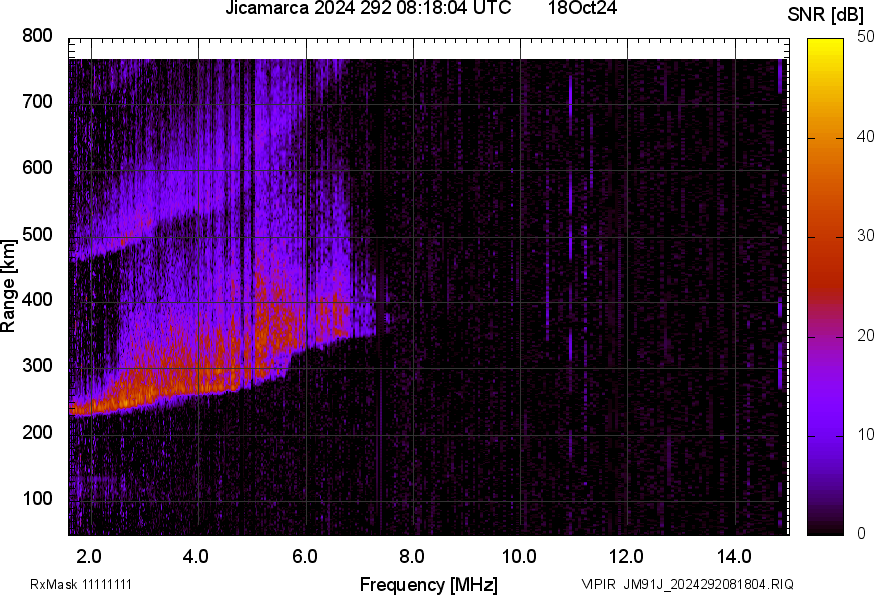
Task: Click the y-axis tick label '500'
Action: [37, 234]
